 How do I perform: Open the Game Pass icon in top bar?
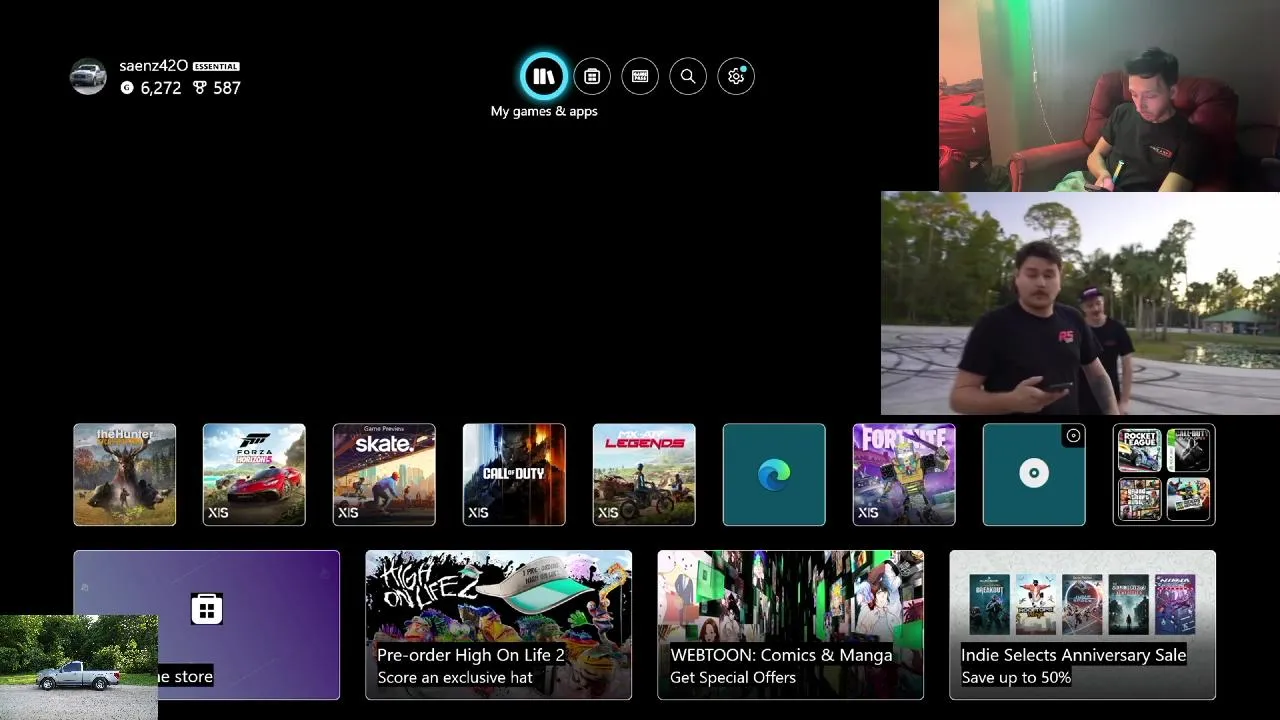(640, 76)
